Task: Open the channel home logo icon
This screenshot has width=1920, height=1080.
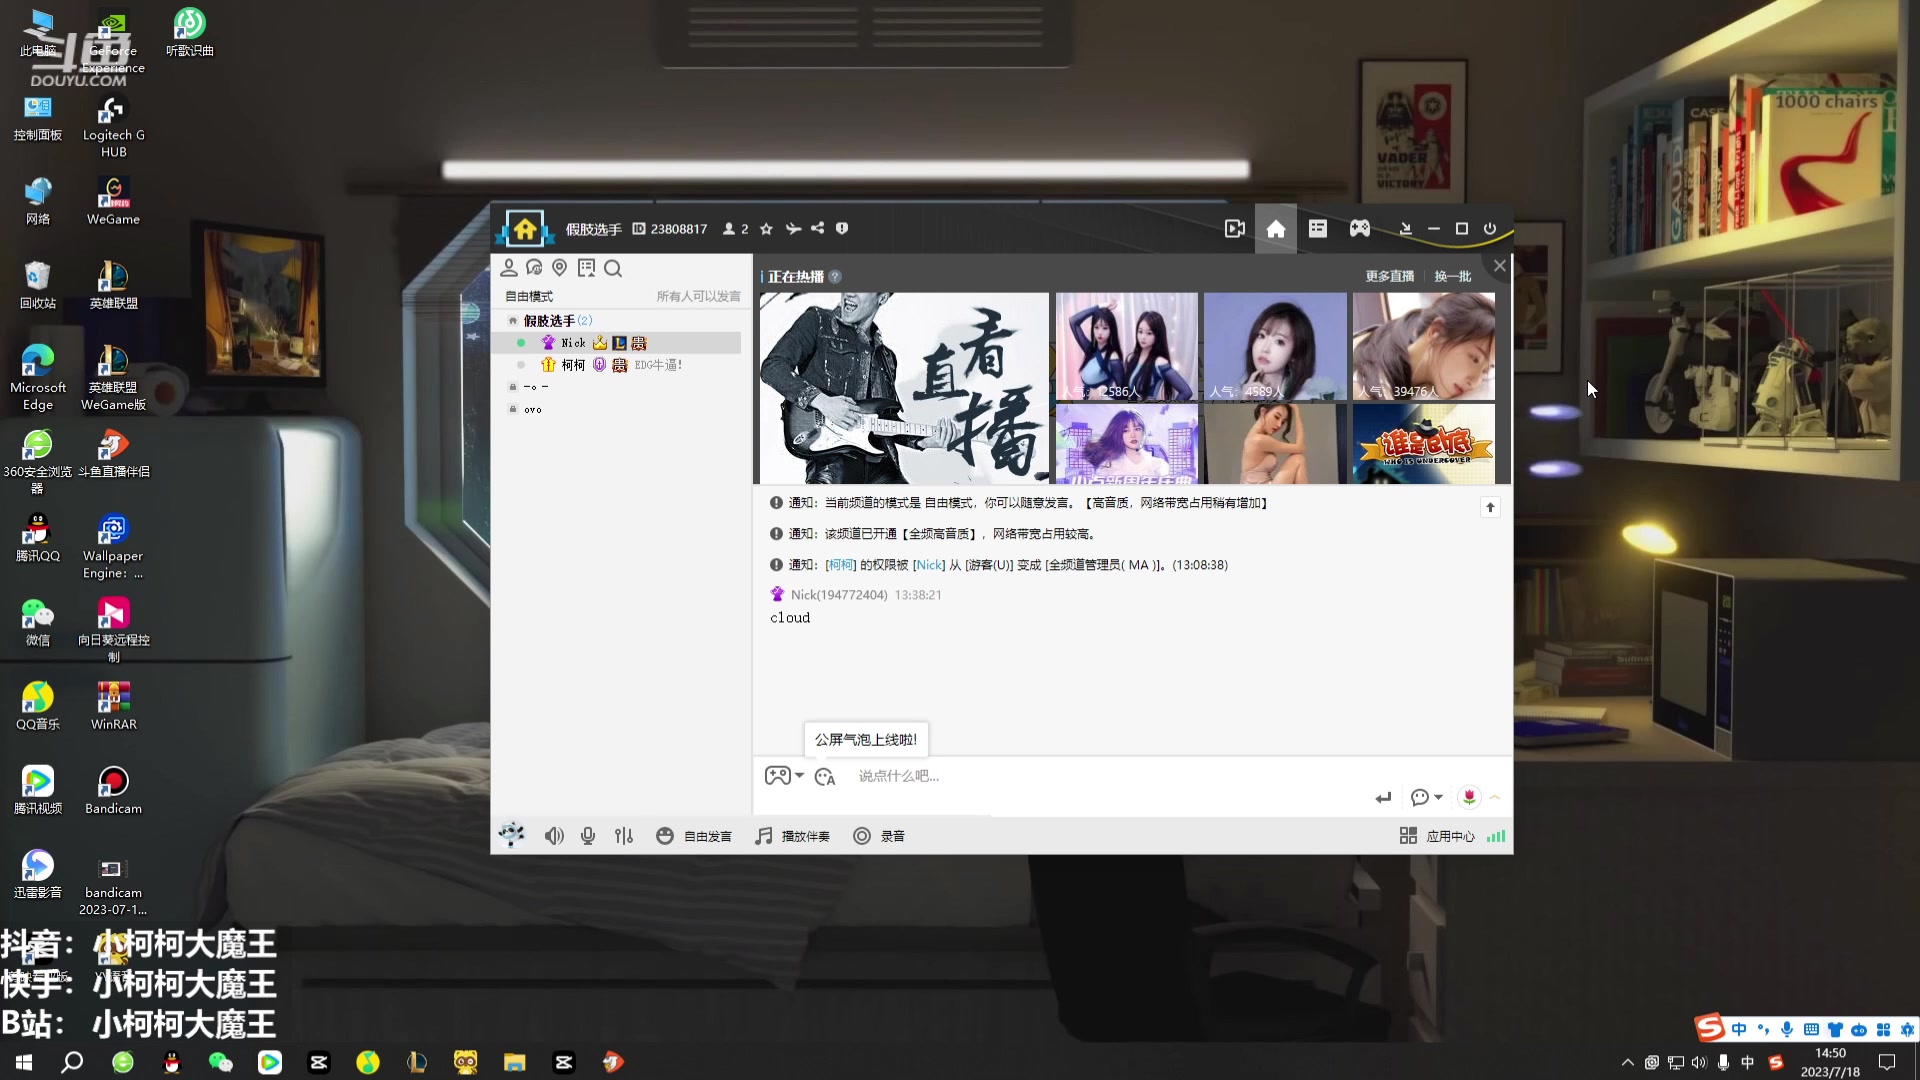Action: [524, 228]
